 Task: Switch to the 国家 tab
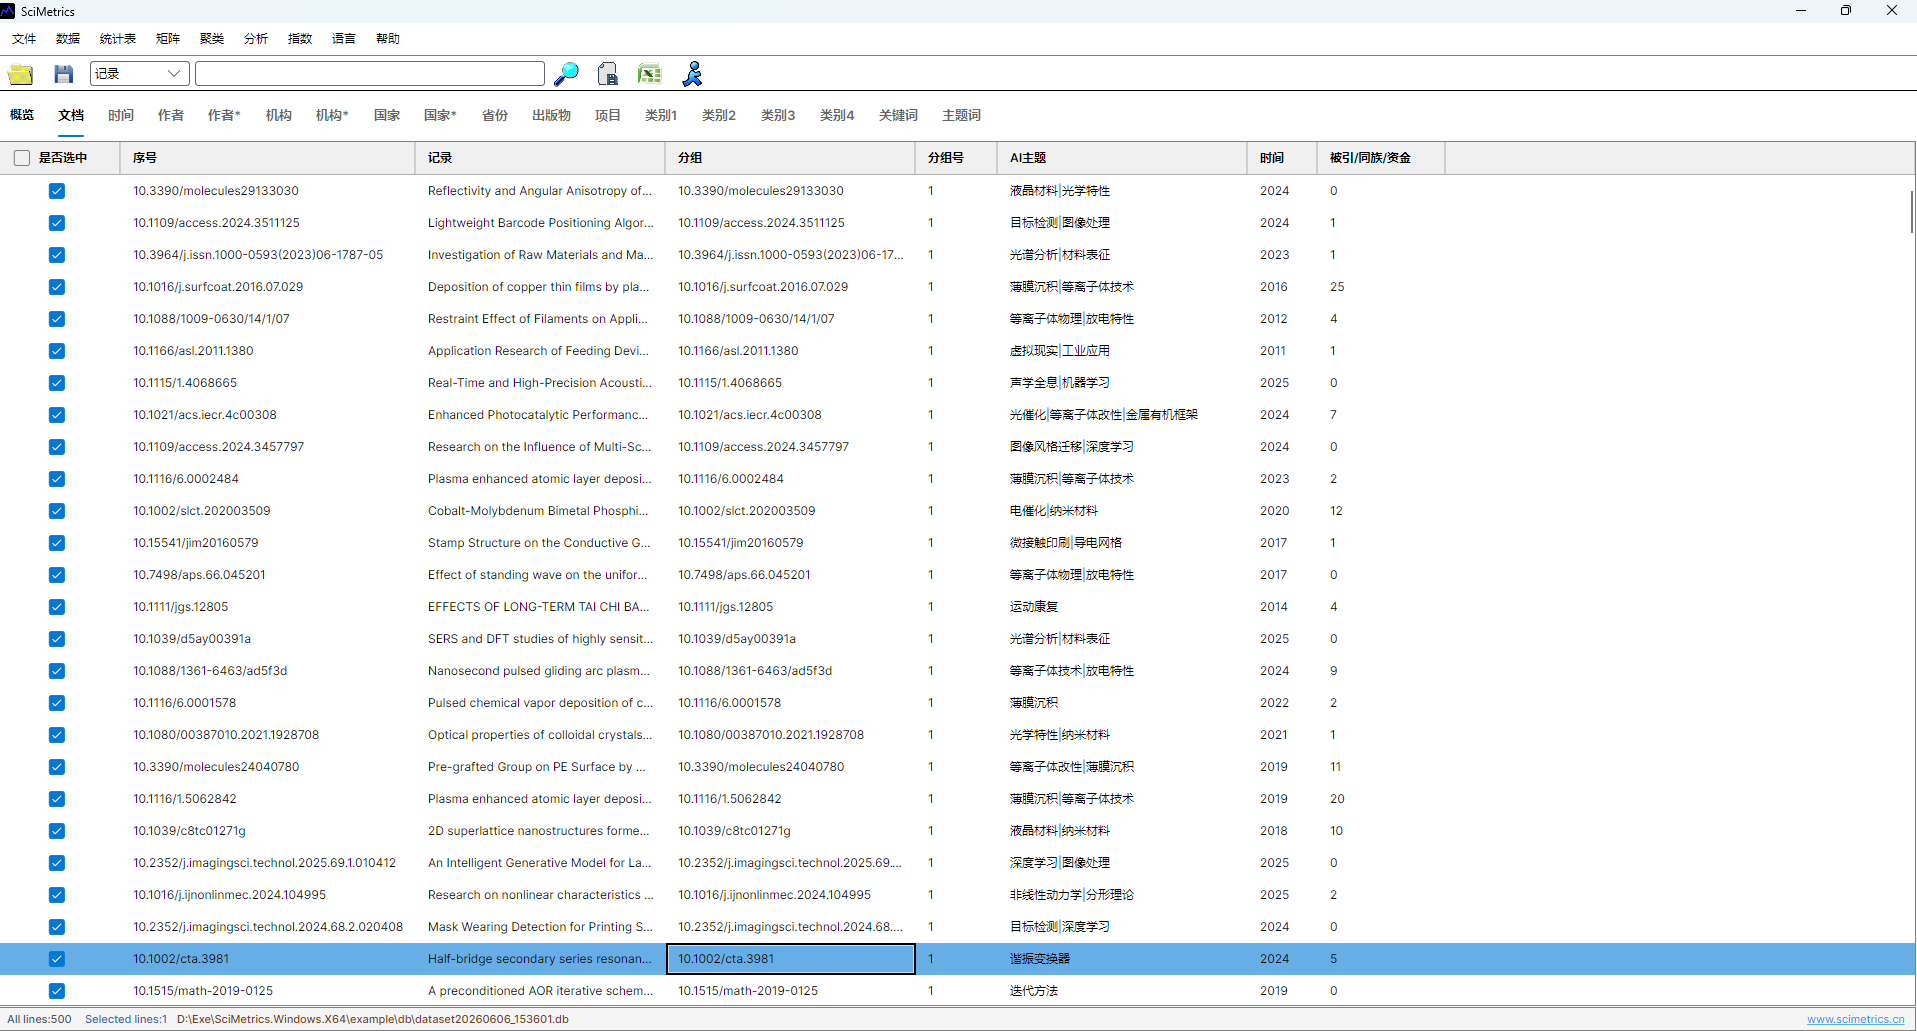click(x=387, y=115)
